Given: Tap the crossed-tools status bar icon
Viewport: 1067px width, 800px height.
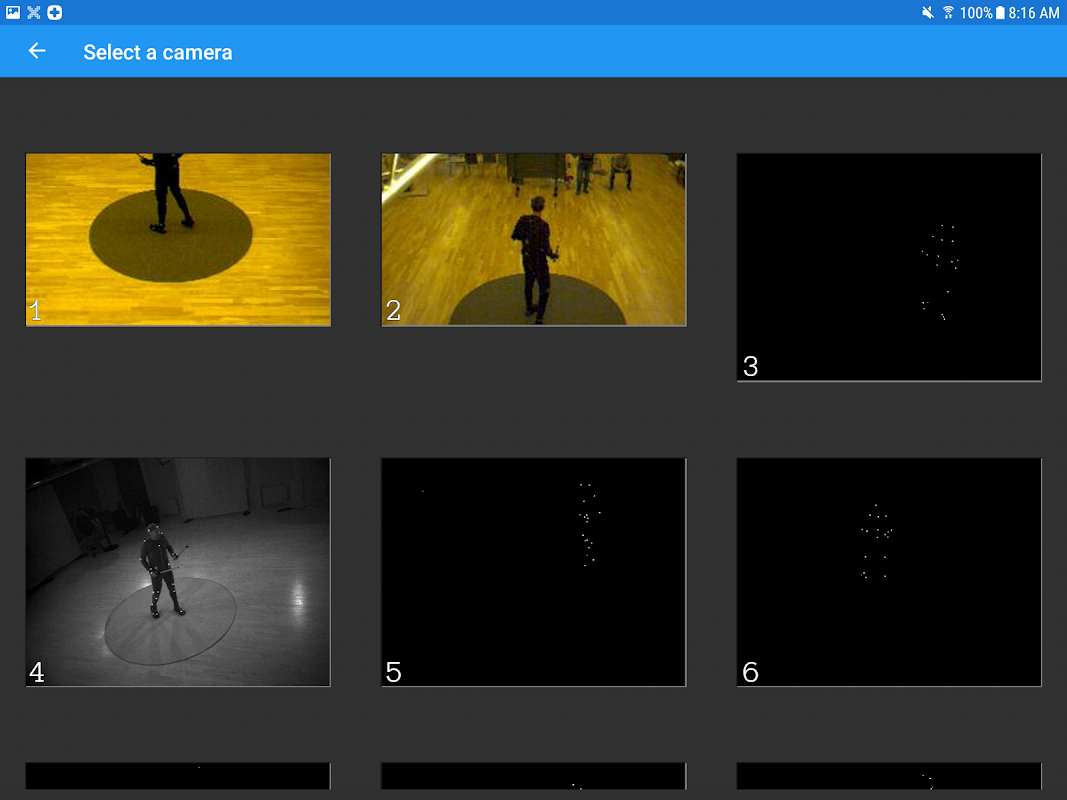Looking at the screenshot, I should click(33, 12).
